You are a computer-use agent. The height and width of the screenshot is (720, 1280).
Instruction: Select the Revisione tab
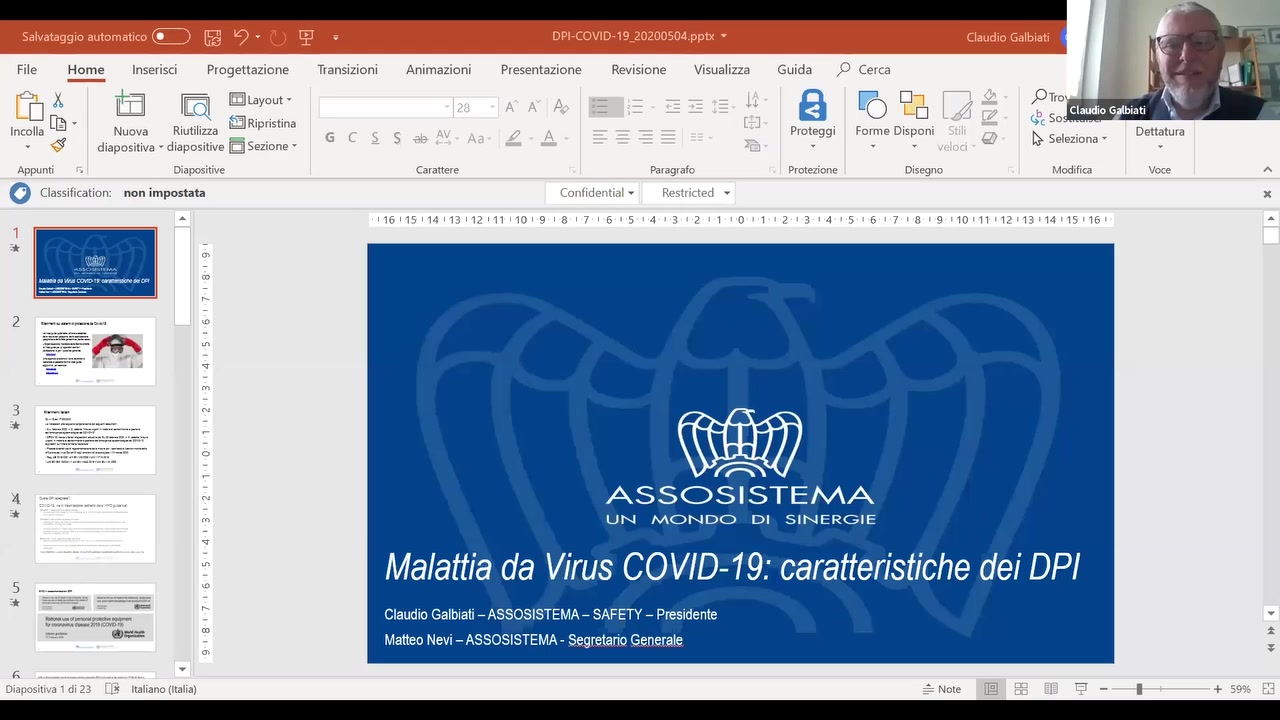coord(638,69)
